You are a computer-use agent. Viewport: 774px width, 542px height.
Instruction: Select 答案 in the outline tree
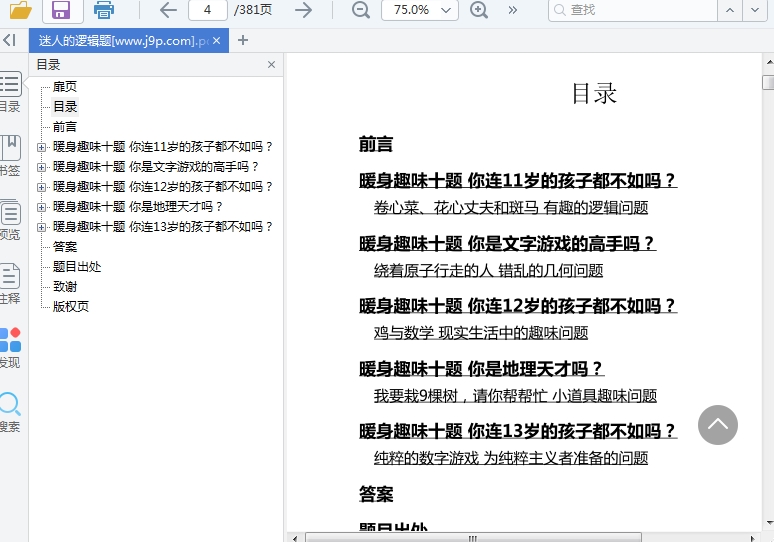65,247
